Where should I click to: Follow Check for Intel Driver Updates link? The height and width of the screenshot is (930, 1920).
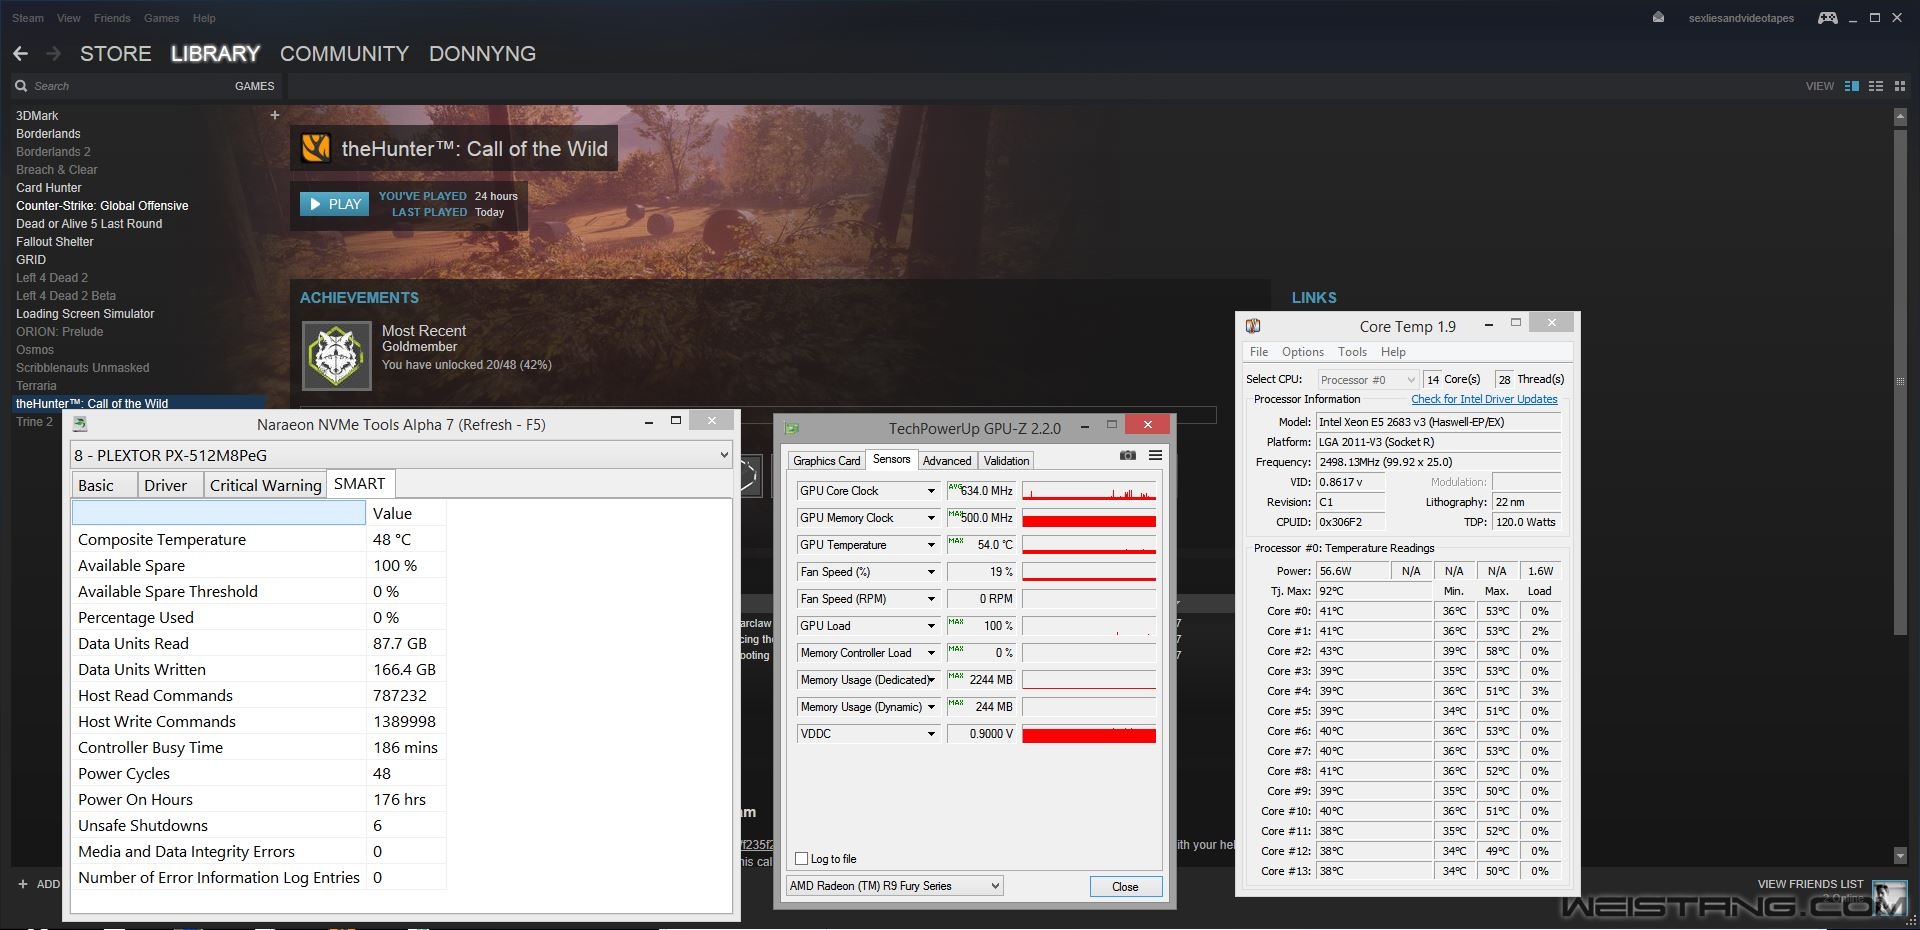pyautogui.click(x=1484, y=399)
